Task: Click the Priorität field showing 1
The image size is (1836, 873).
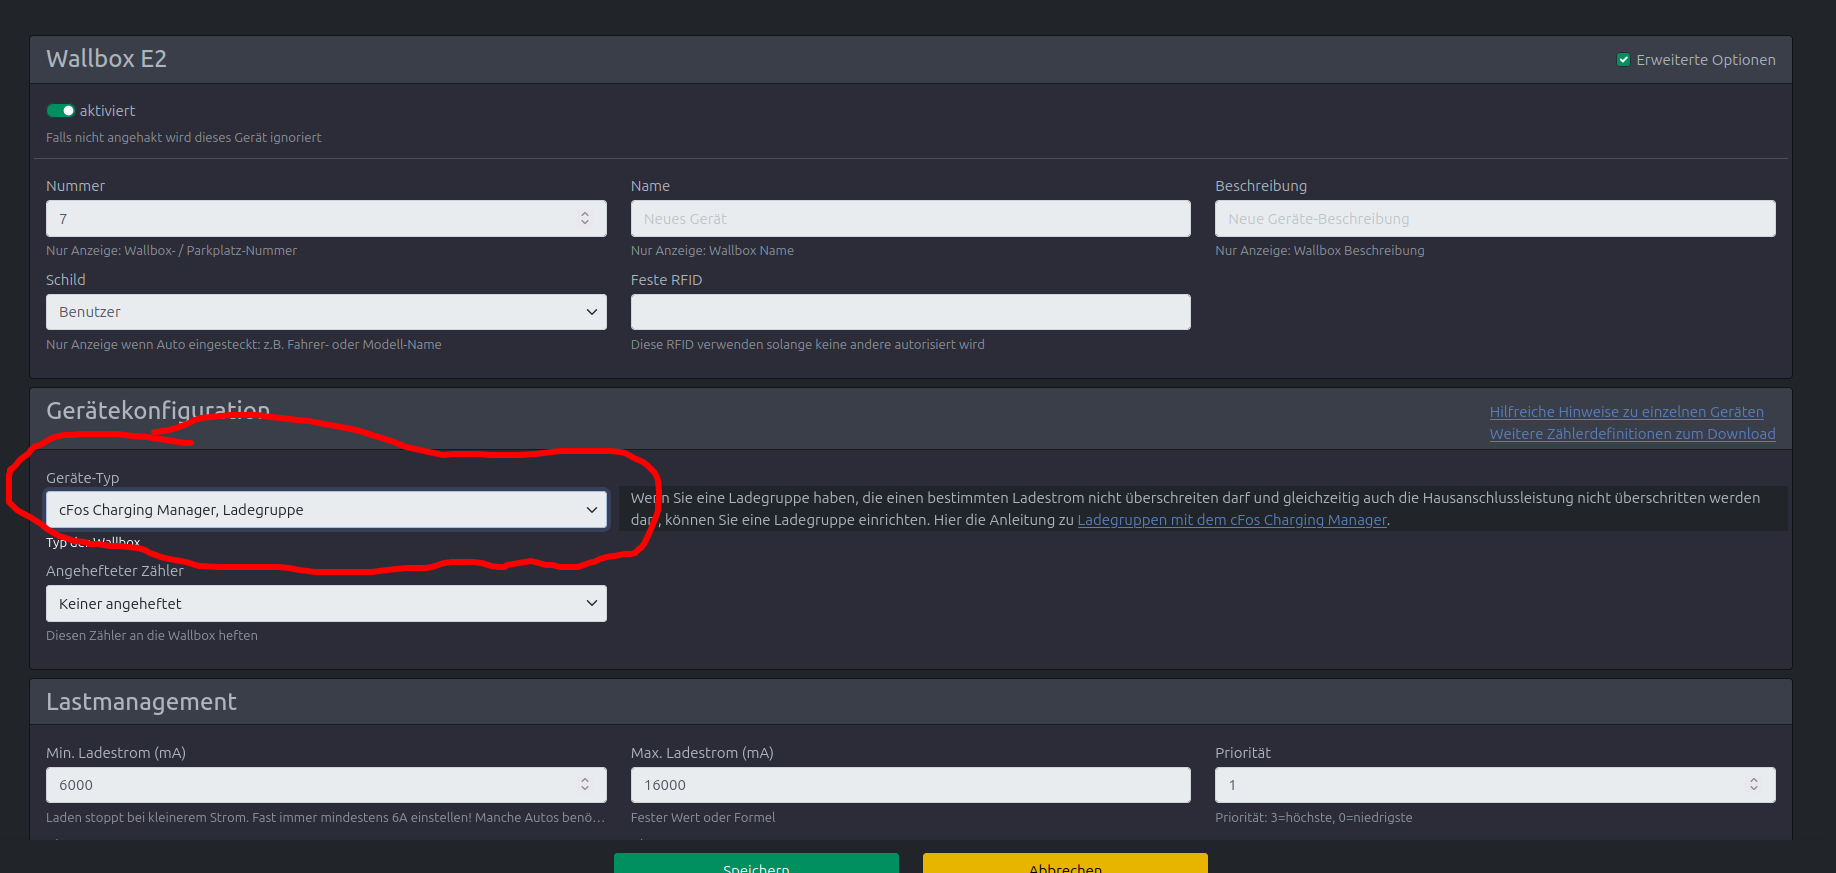Action: click(x=1470, y=785)
